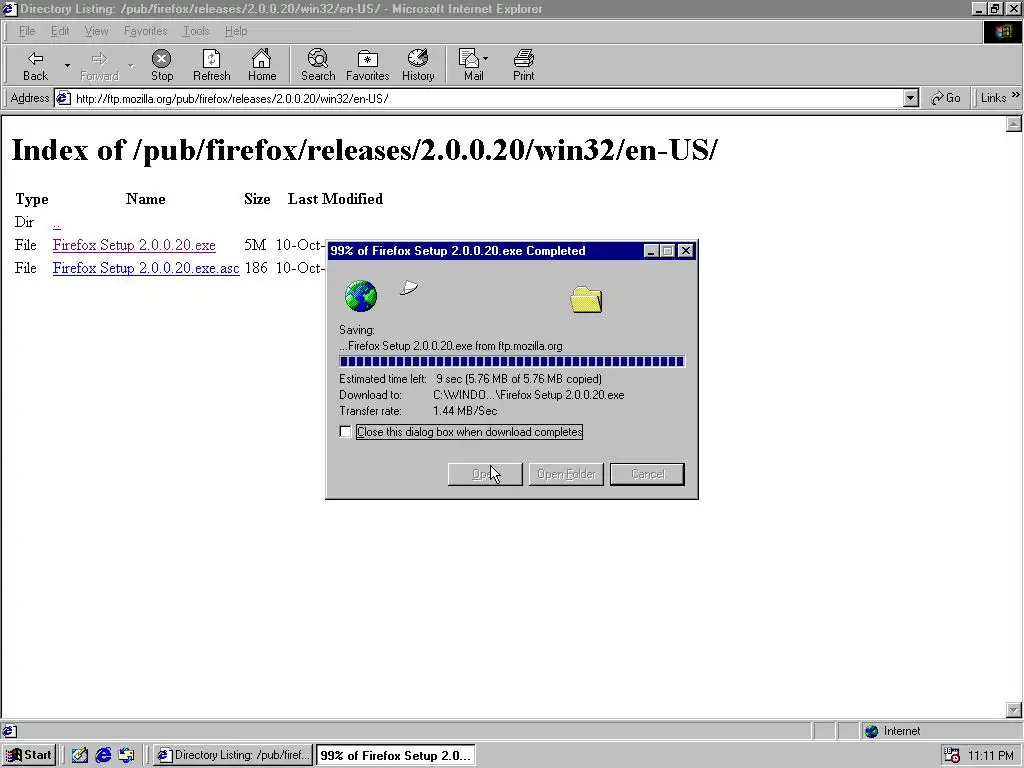
Task: Open the Help menu
Action: pyautogui.click(x=236, y=31)
